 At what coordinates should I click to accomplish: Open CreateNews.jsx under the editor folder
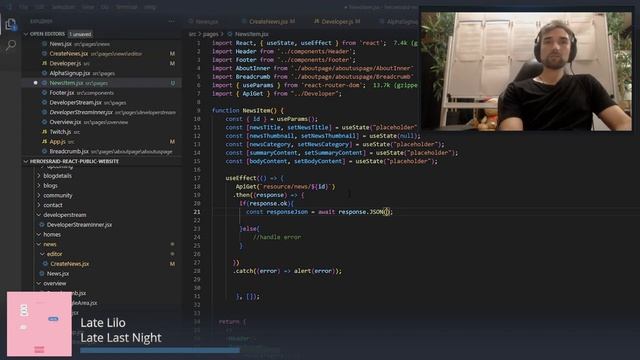click(x=69, y=264)
